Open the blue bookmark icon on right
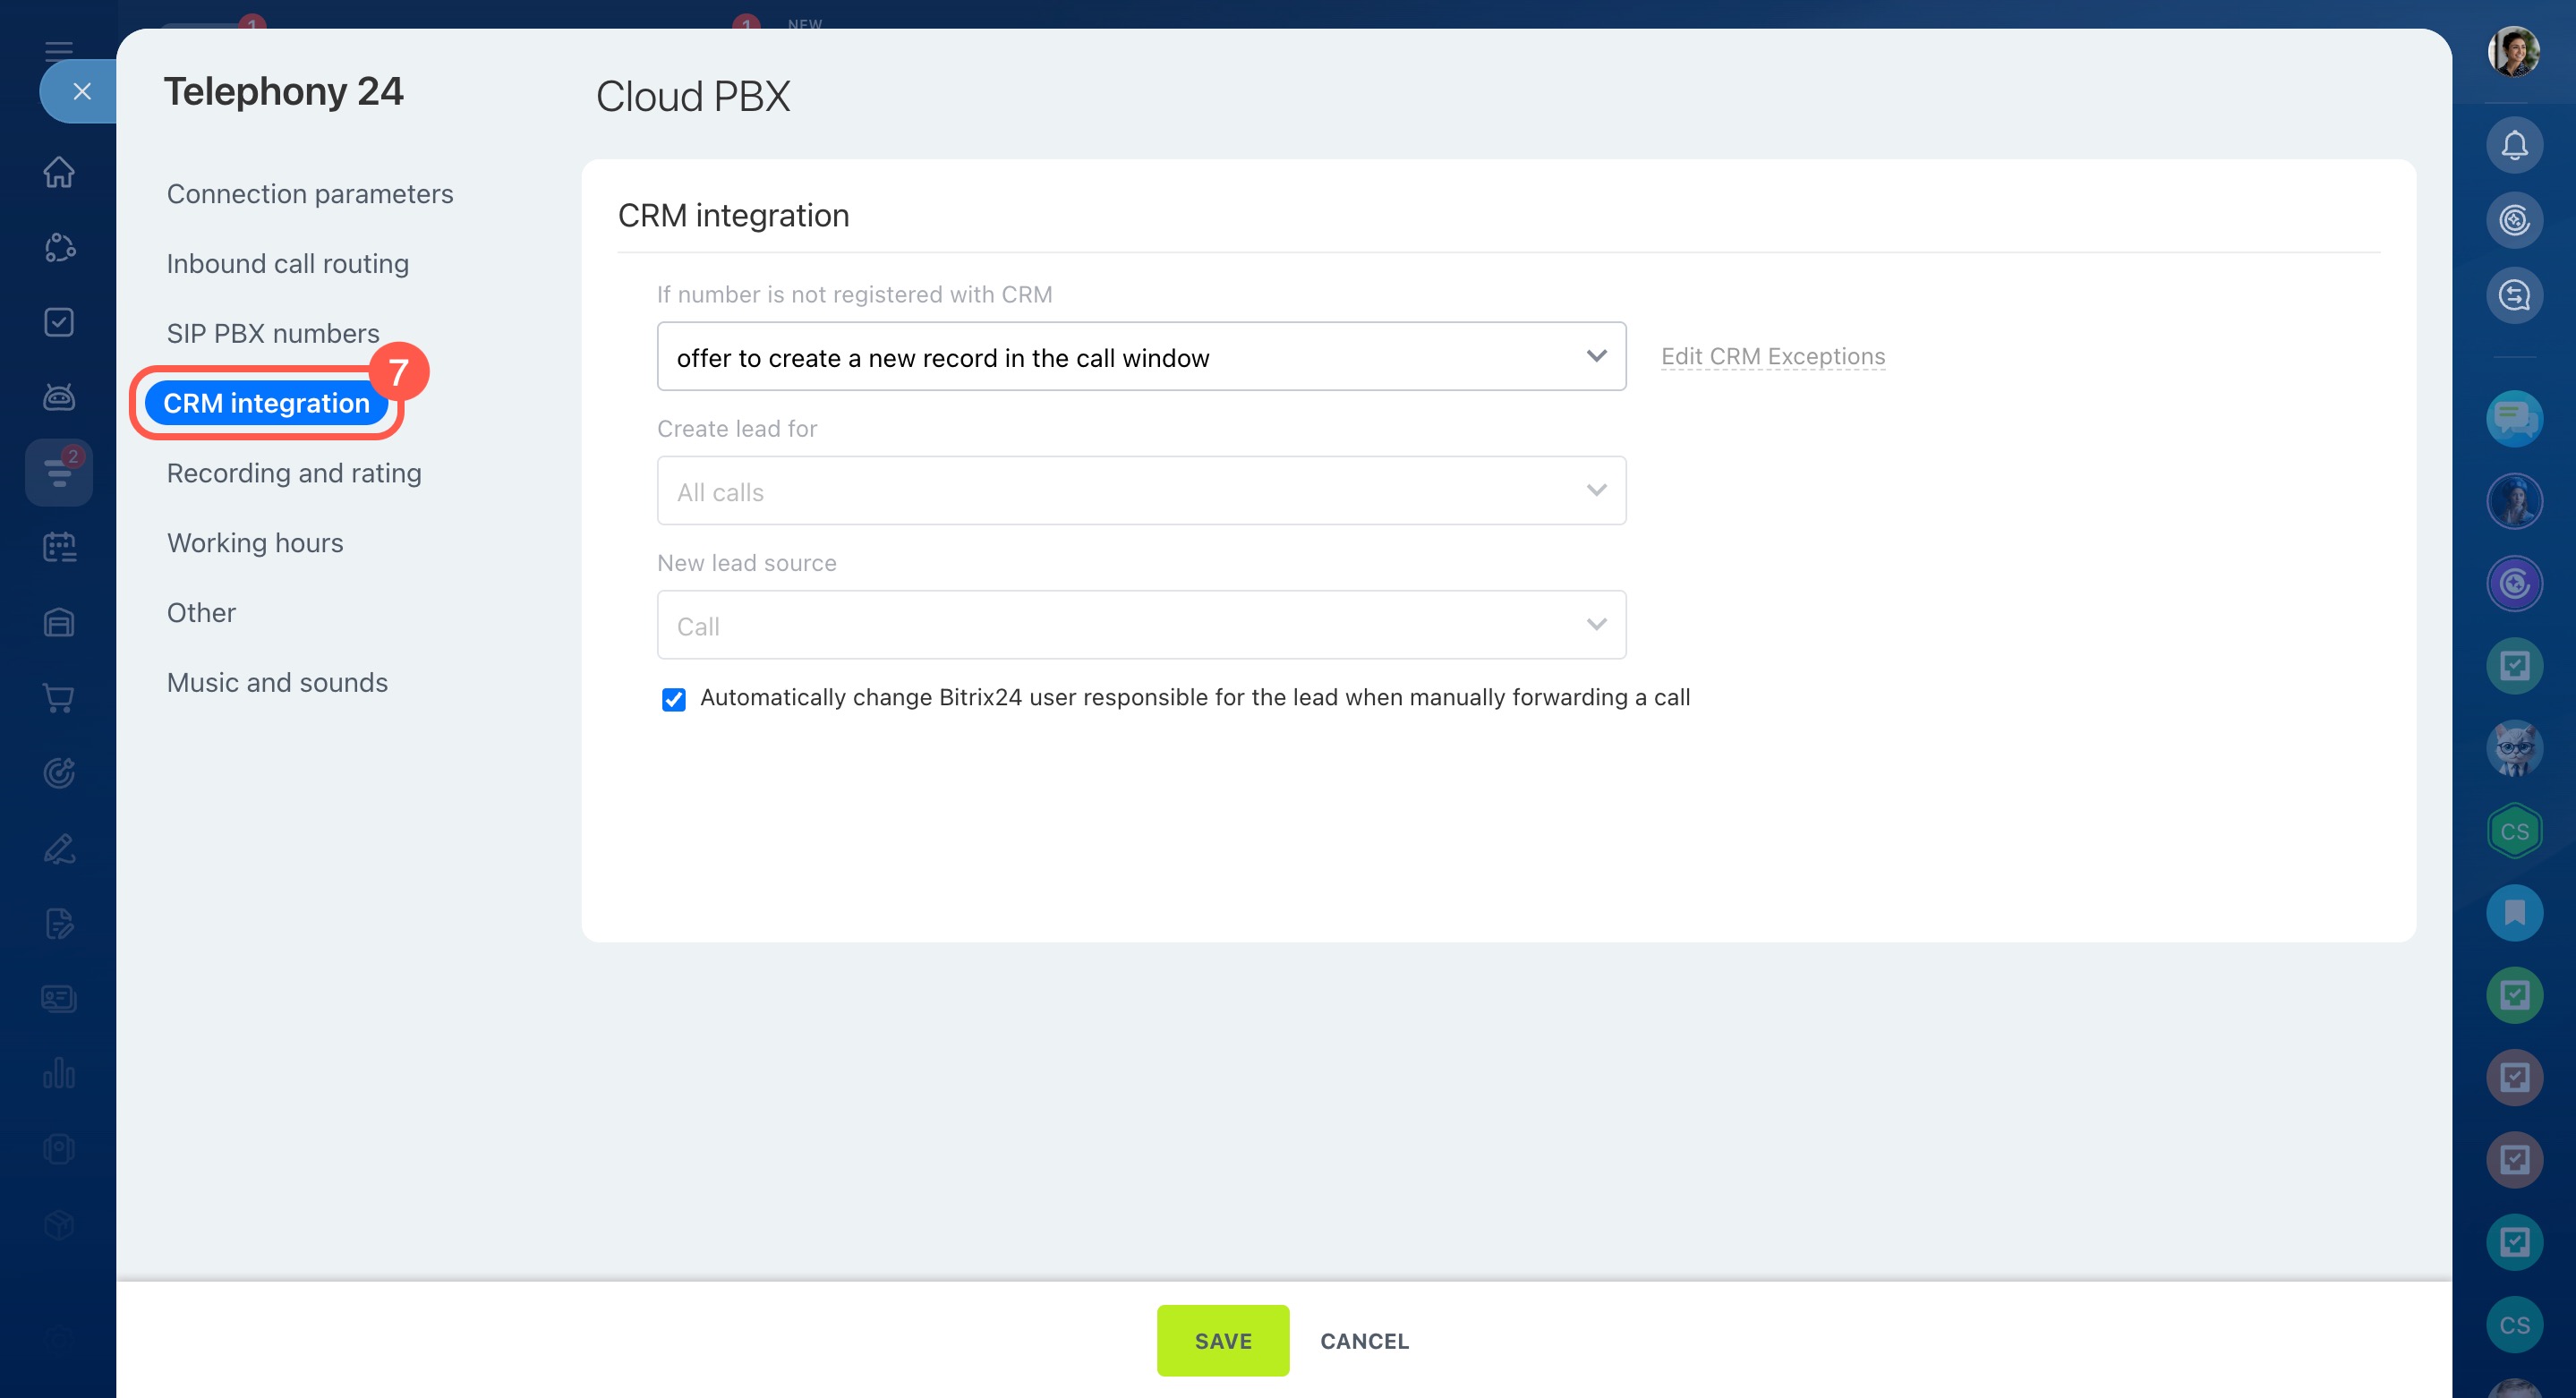 coord(2514,913)
